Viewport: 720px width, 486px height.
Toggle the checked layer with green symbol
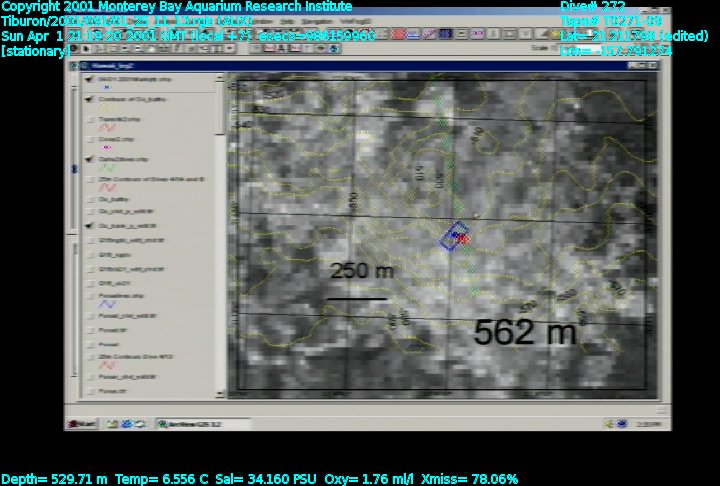click(91, 158)
